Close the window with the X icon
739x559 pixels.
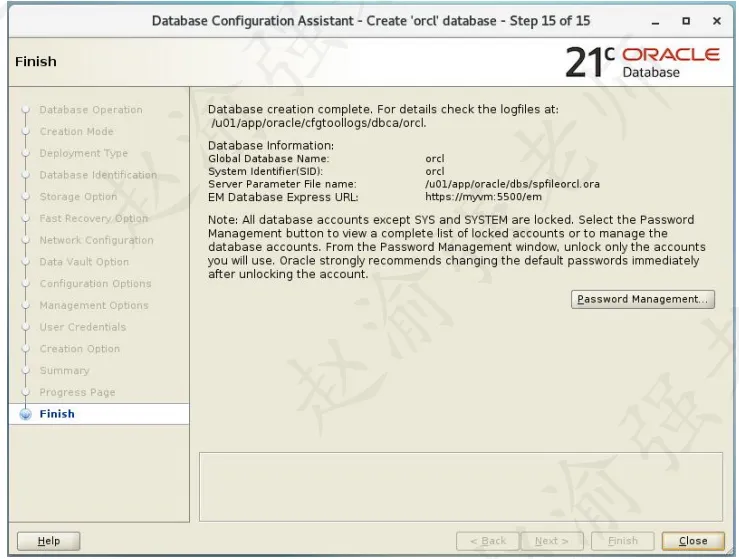716,21
